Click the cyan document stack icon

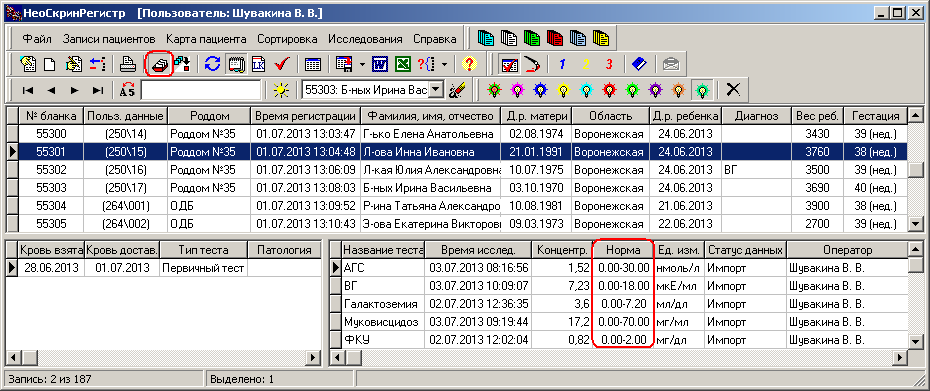(x=486, y=39)
